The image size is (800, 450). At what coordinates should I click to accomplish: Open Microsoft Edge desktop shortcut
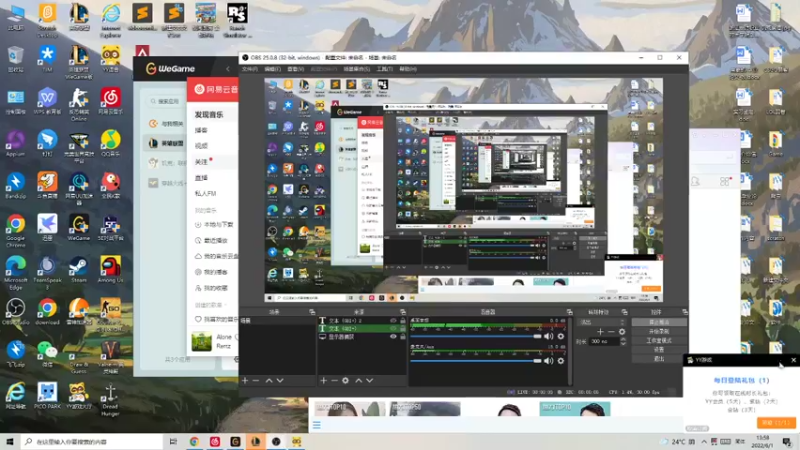tap(15, 273)
